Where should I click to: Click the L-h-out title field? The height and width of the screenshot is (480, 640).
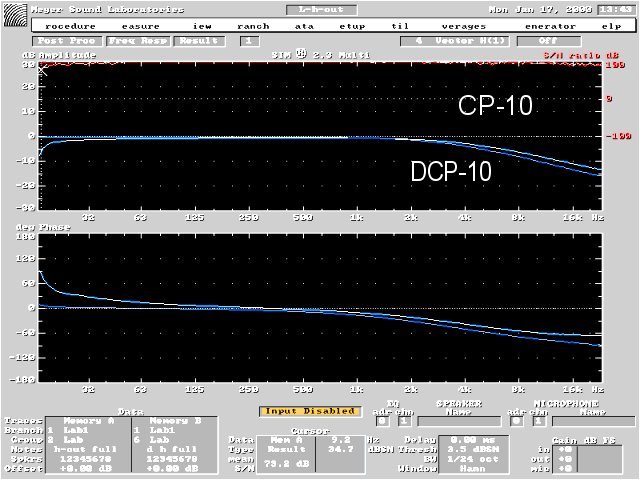coord(321,10)
